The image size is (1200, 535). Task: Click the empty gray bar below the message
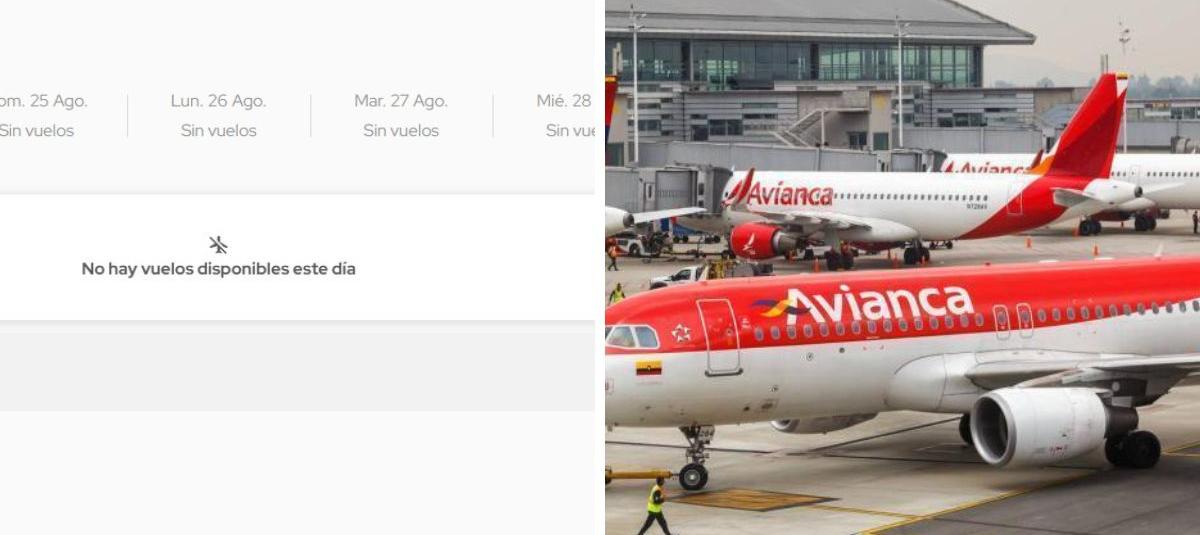tap(297, 371)
